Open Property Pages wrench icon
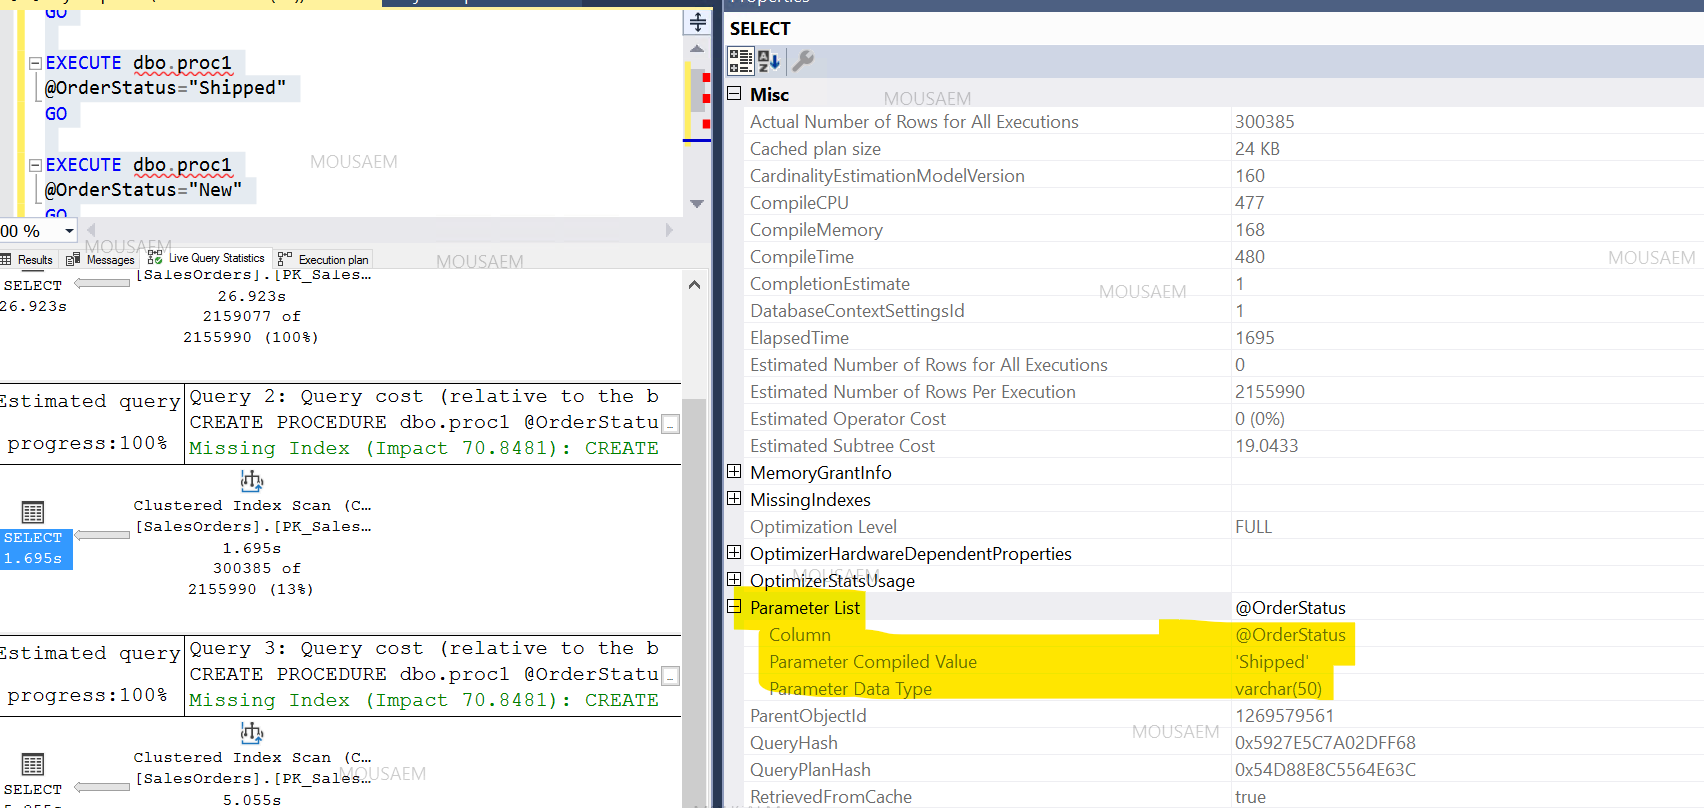Viewport: 1704px width, 808px height. (803, 61)
